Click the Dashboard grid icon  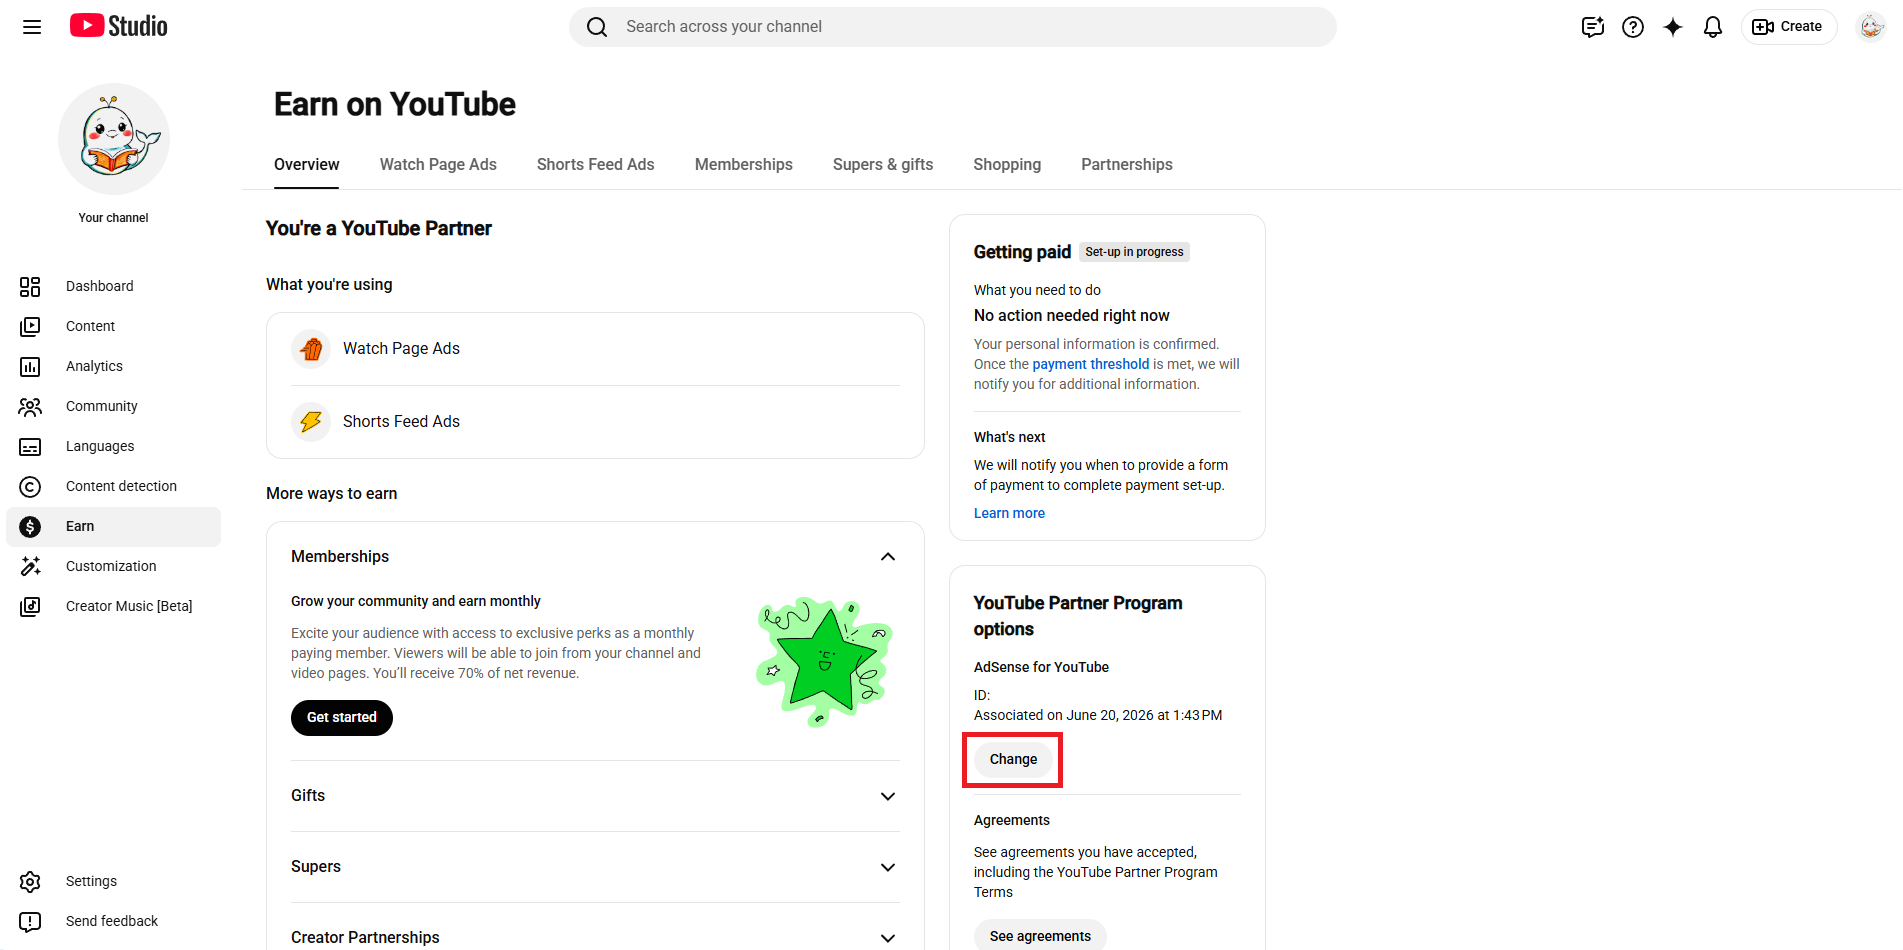(30, 287)
